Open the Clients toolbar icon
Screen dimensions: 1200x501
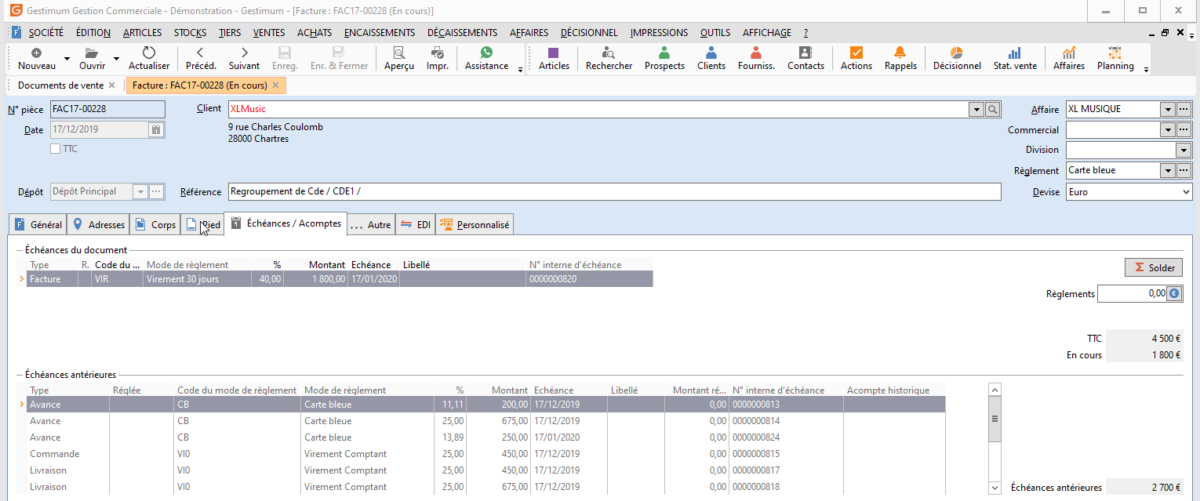711,52
